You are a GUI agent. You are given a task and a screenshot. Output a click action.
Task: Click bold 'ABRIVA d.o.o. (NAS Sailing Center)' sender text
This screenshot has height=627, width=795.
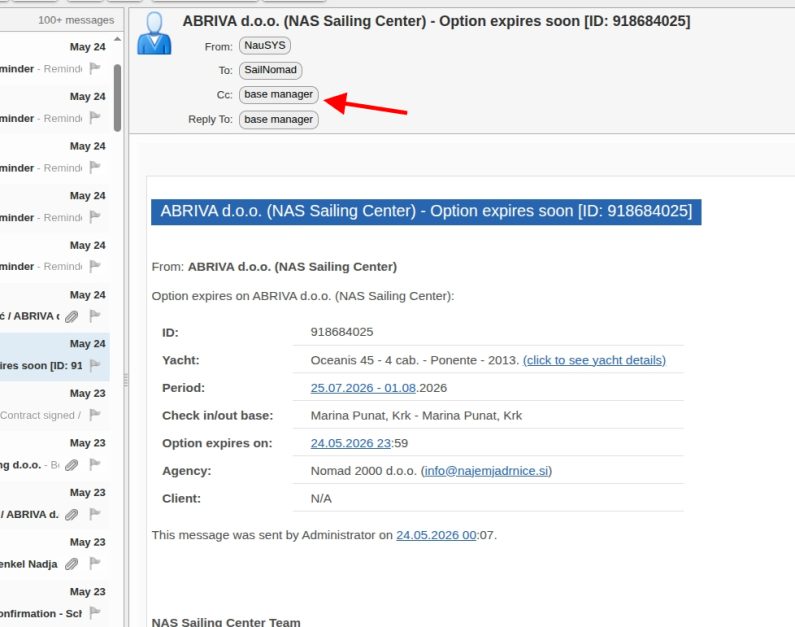point(293,267)
